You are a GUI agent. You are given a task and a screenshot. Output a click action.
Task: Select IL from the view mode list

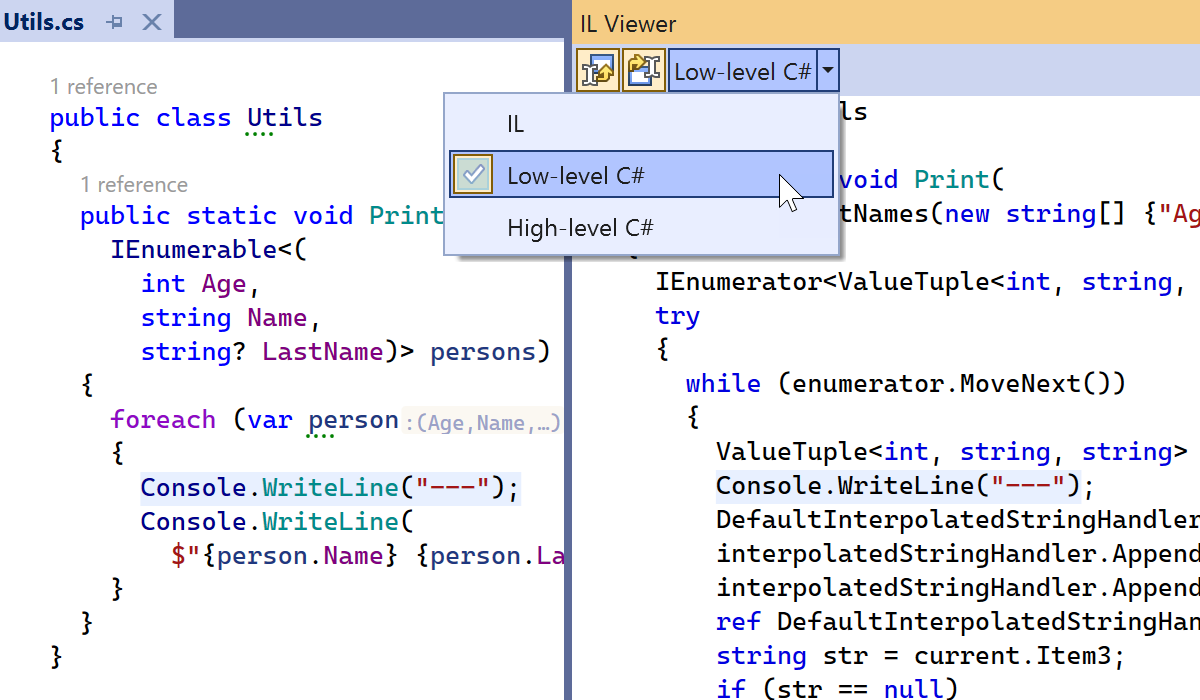click(x=515, y=124)
